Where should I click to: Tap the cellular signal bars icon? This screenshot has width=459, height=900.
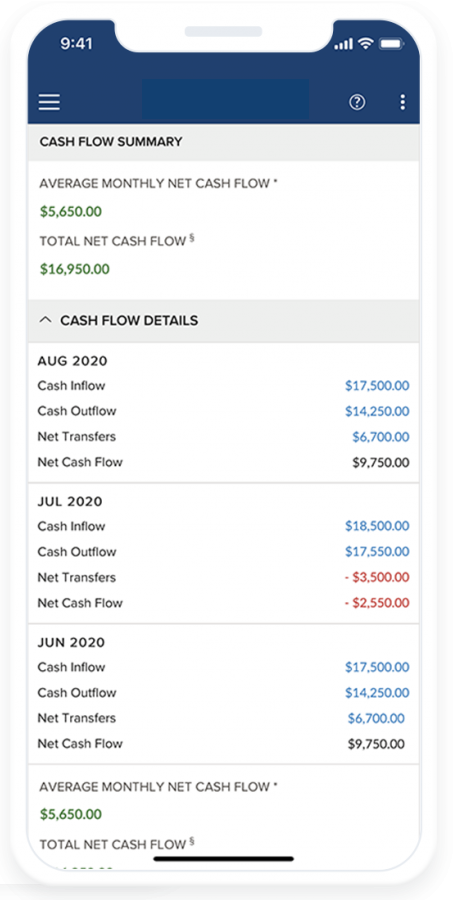(x=343, y=44)
